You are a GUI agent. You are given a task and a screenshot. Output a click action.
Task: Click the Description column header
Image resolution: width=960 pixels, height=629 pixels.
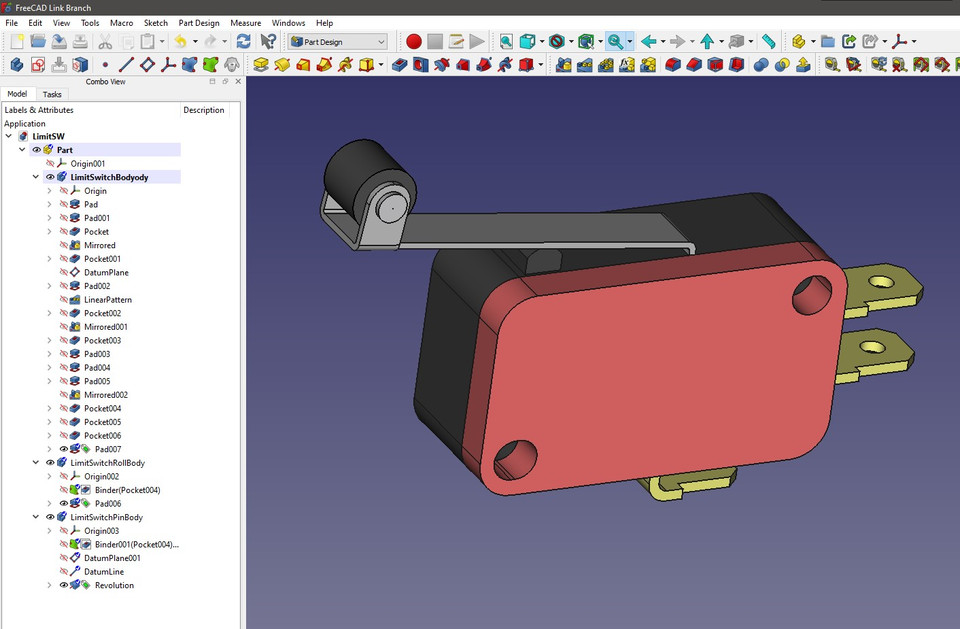pos(204,110)
